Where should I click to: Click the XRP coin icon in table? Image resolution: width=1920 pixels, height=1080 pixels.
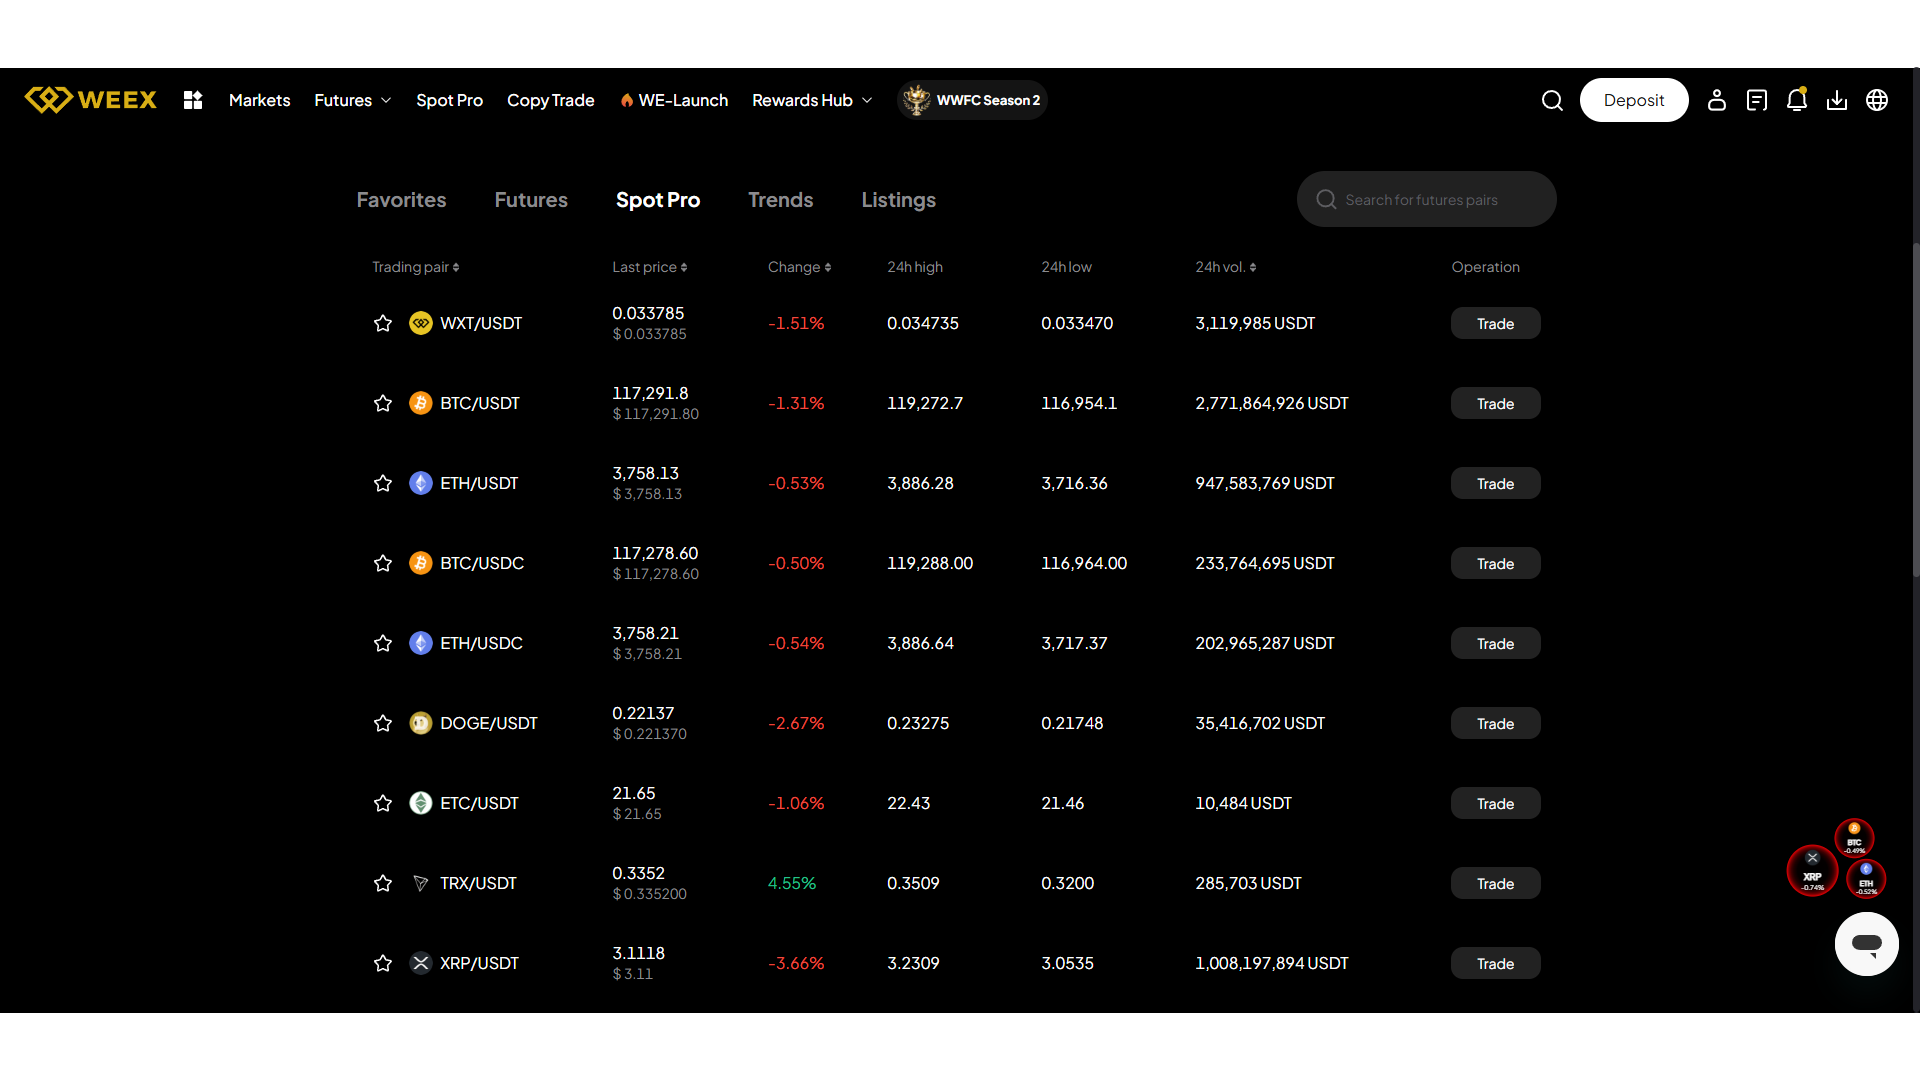click(x=421, y=963)
